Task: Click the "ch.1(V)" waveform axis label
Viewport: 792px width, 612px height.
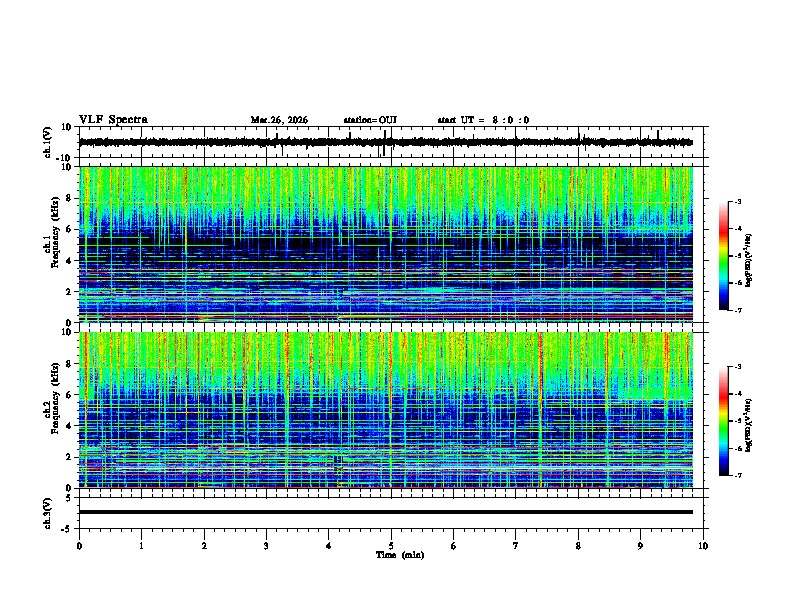Action: coord(48,142)
